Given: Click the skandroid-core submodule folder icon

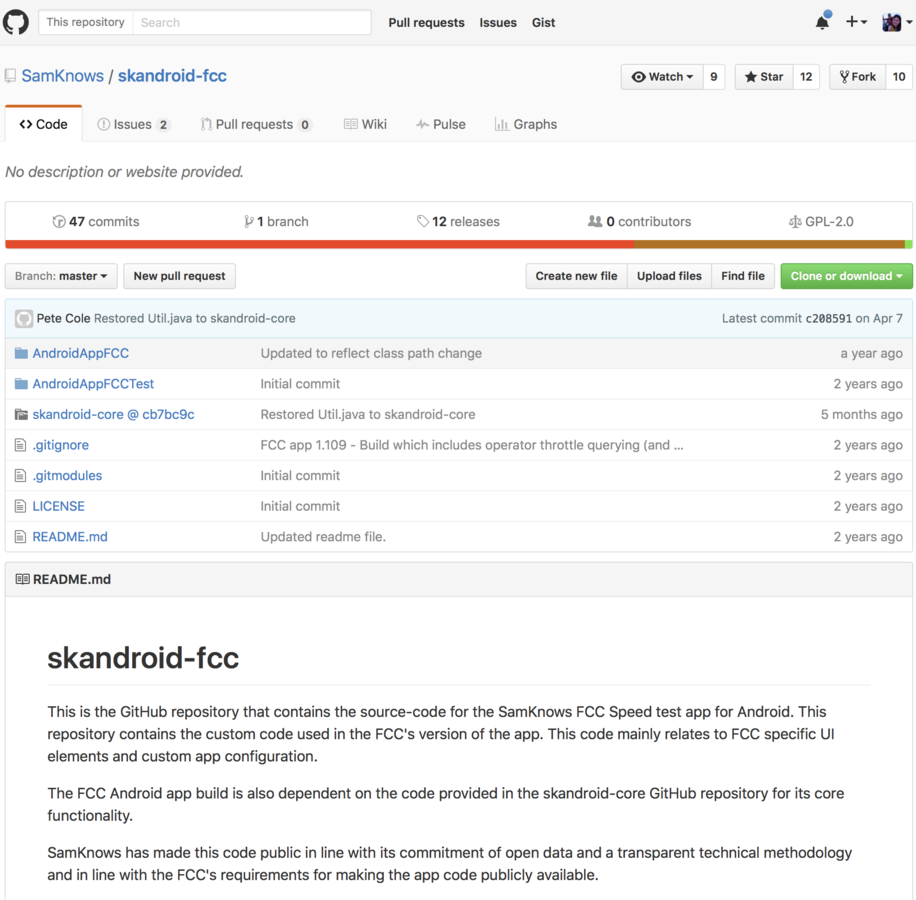Looking at the screenshot, I should click(x=21, y=414).
